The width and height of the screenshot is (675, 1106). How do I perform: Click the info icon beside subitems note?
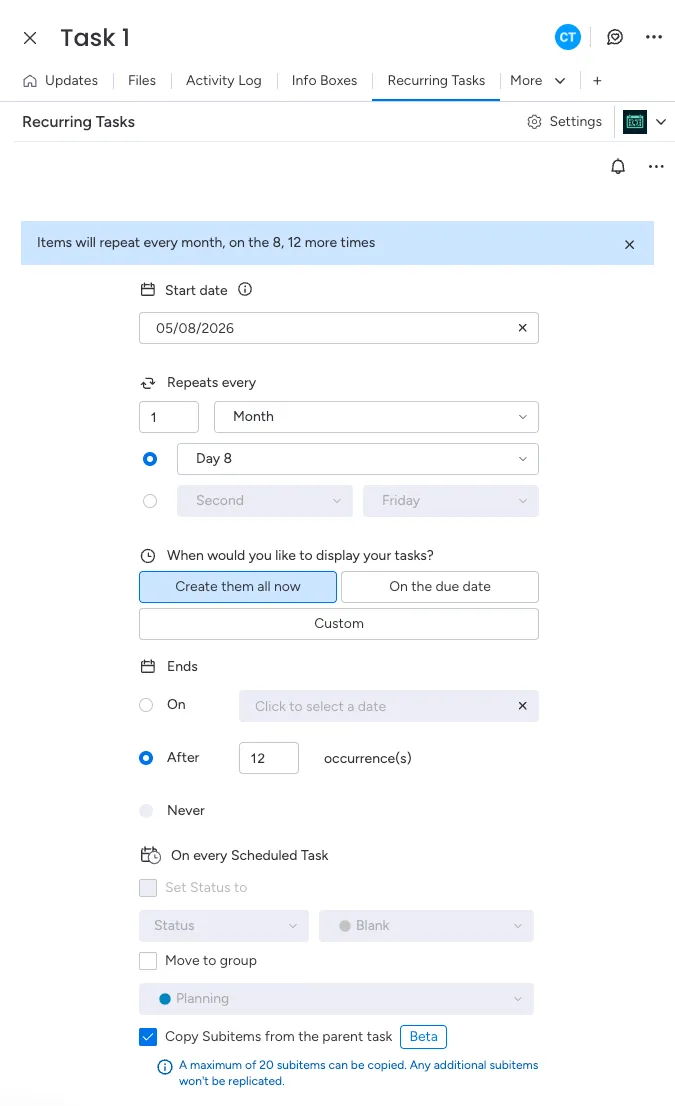(x=164, y=1066)
